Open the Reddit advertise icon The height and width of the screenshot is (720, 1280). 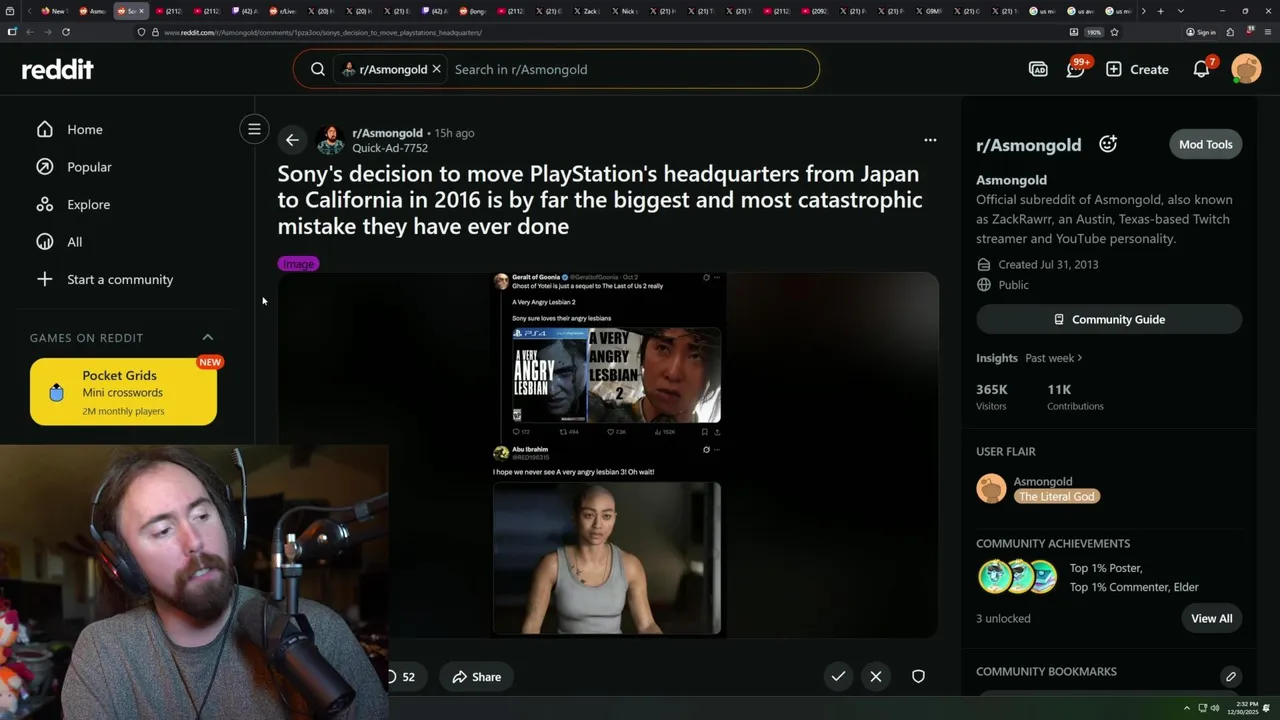click(1038, 69)
